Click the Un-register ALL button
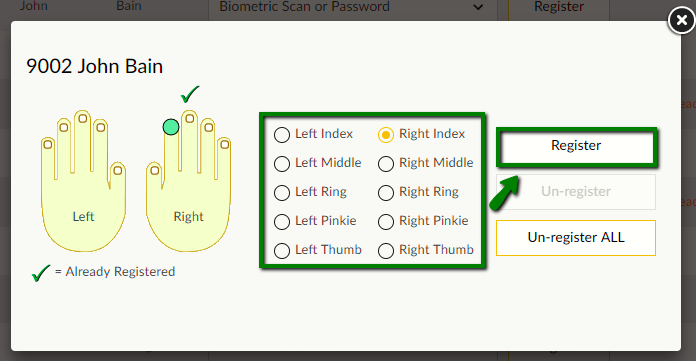This screenshot has height=361, width=696. 576,238
